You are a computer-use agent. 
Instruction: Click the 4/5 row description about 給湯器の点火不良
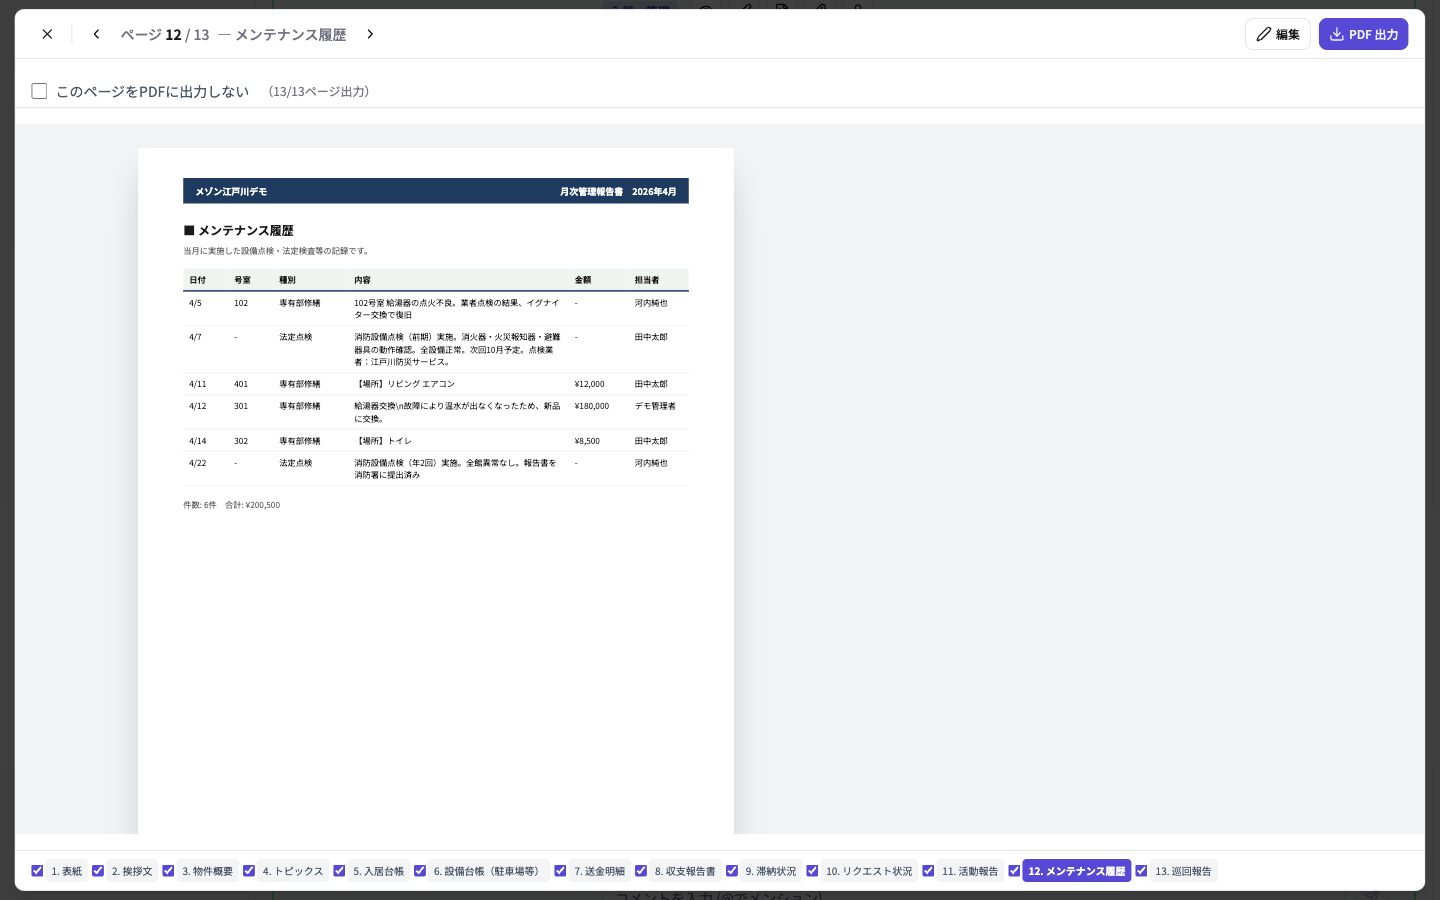[457, 308]
